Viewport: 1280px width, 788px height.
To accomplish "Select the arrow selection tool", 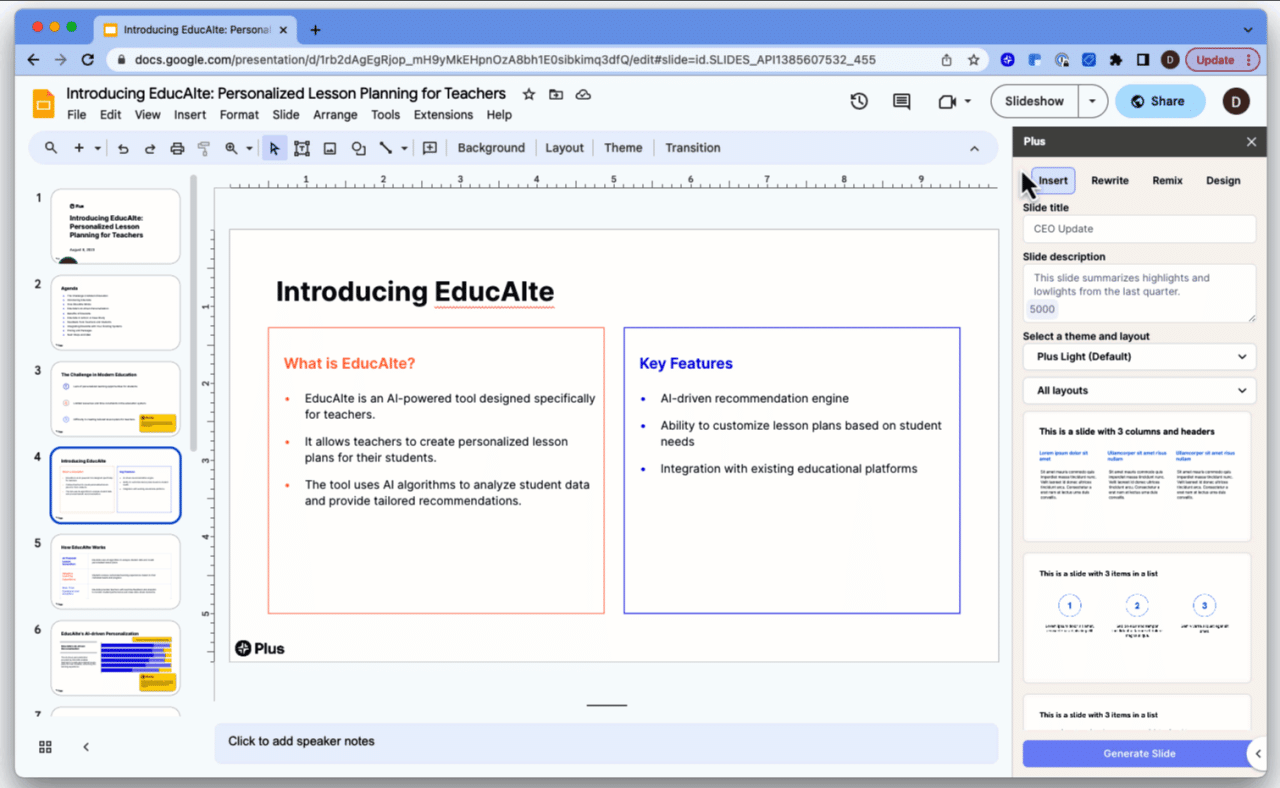I will (x=274, y=147).
